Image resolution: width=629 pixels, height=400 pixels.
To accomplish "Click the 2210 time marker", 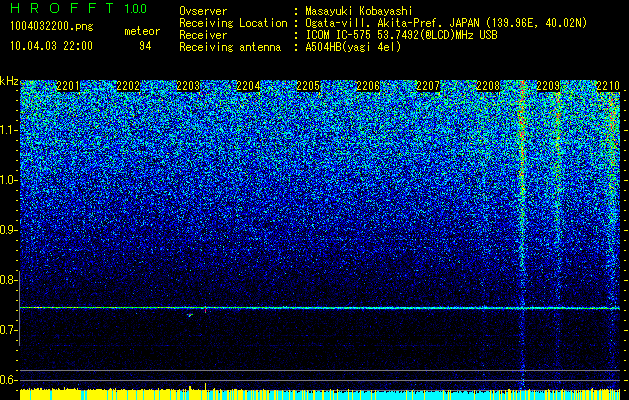I will pyautogui.click(x=608, y=85).
